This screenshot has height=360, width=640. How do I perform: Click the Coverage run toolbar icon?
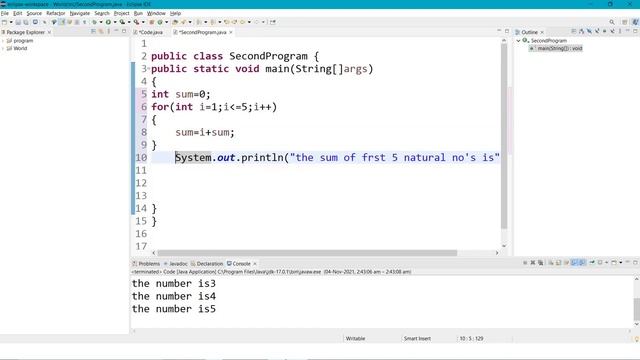[122, 22]
